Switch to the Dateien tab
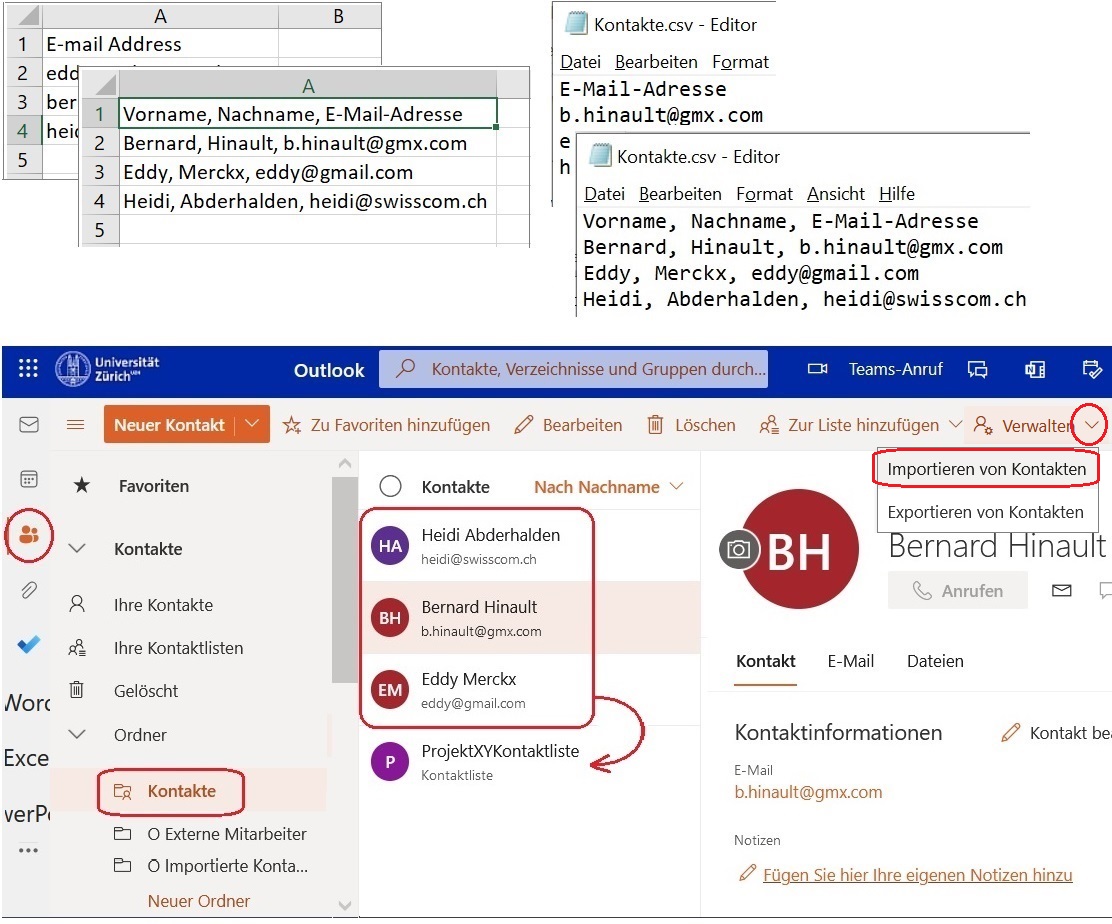The image size is (1112, 924). pos(934,661)
